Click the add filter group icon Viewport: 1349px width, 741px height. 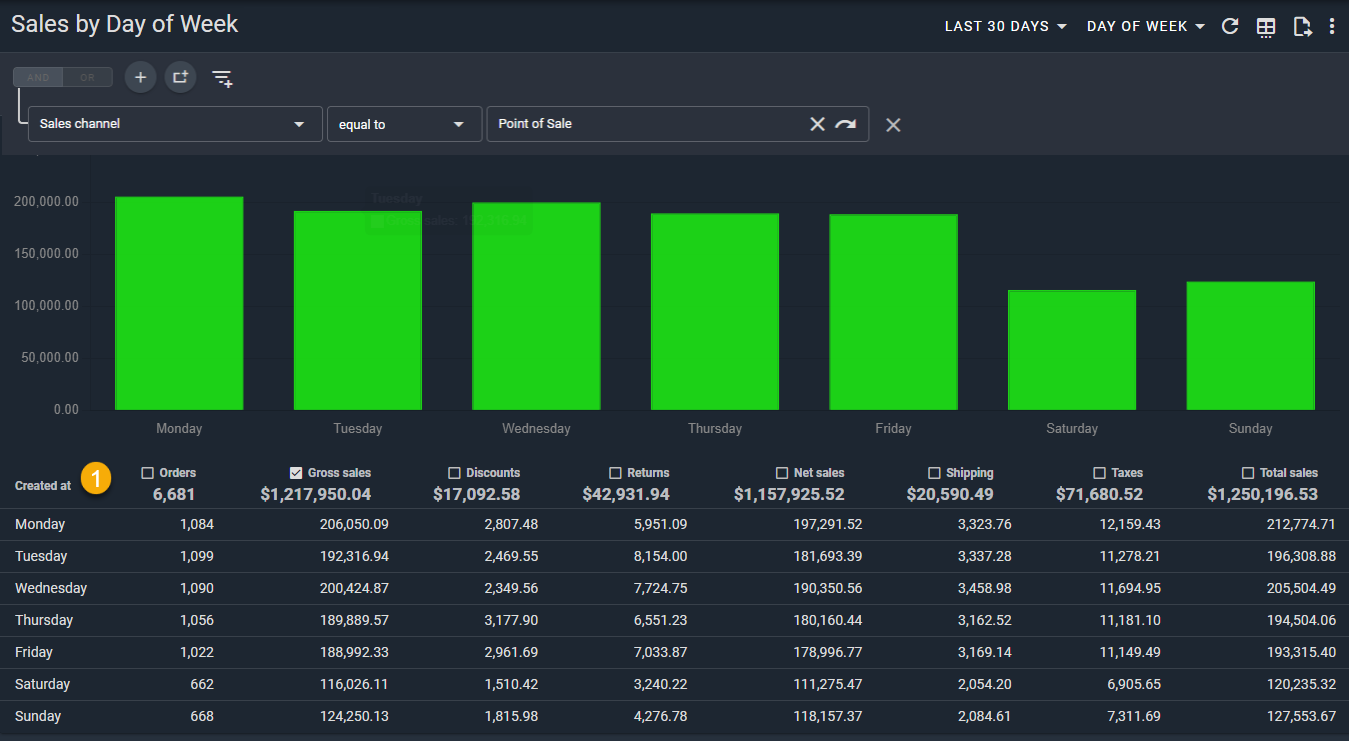(180, 77)
